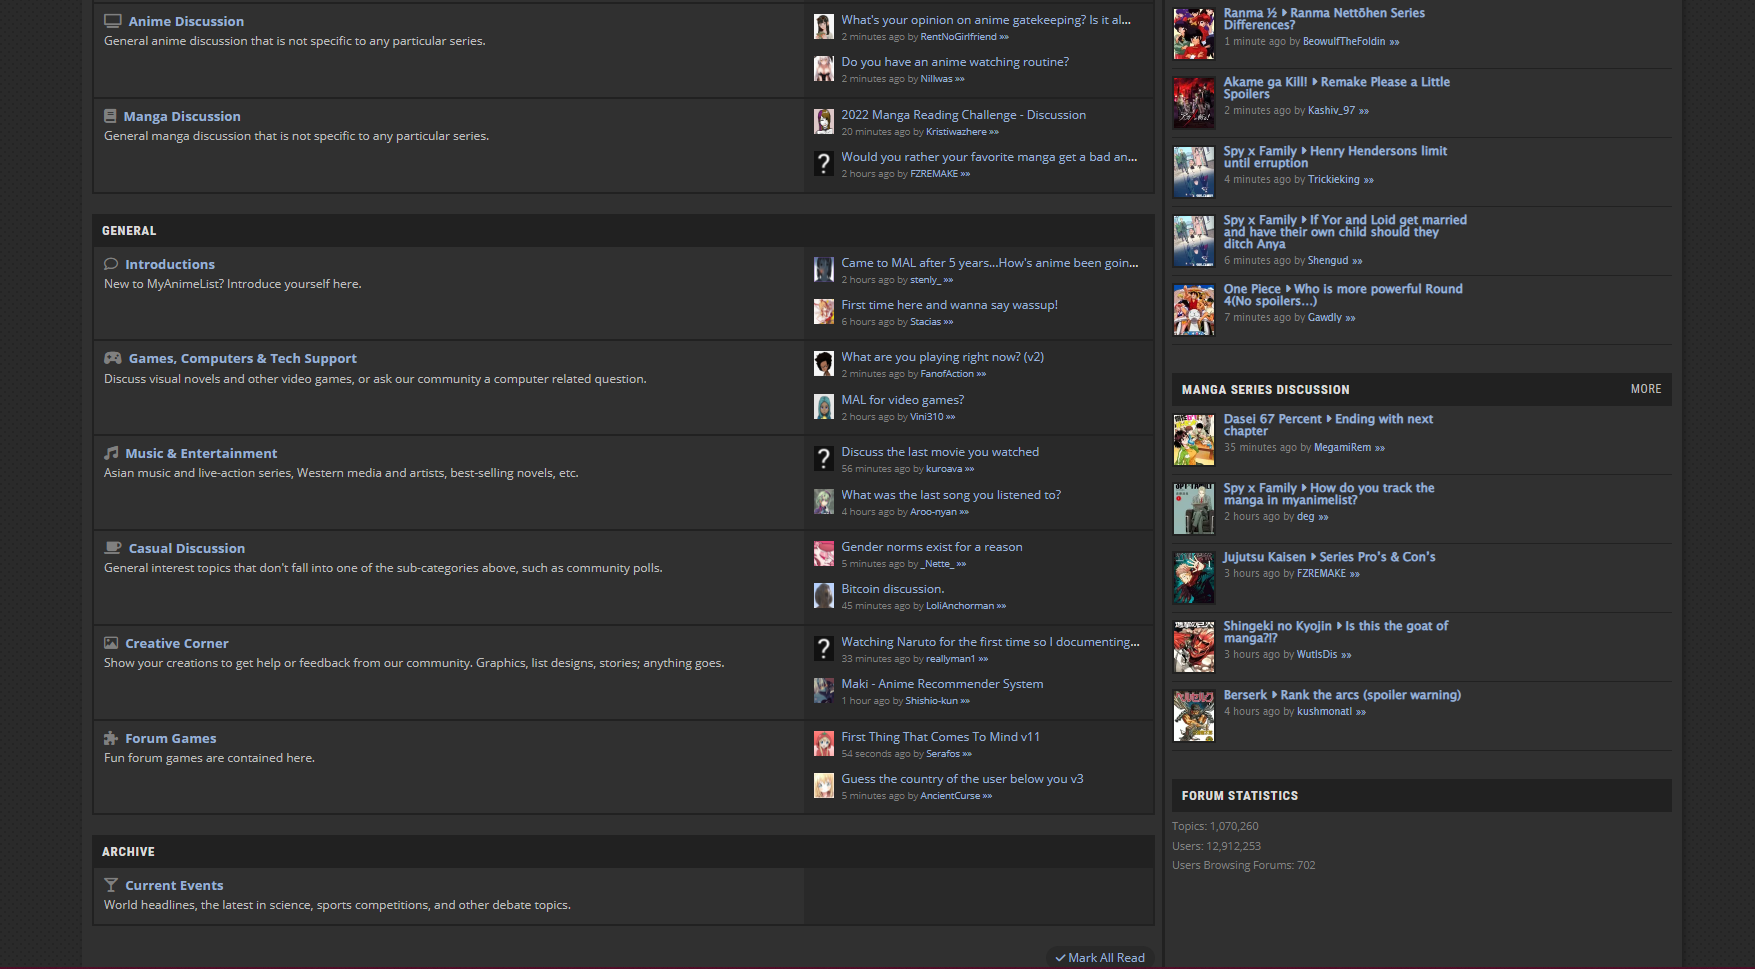Image resolution: width=1755 pixels, height=969 pixels.
Task: Click the Music & Entertainment note icon
Action: (x=111, y=453)
